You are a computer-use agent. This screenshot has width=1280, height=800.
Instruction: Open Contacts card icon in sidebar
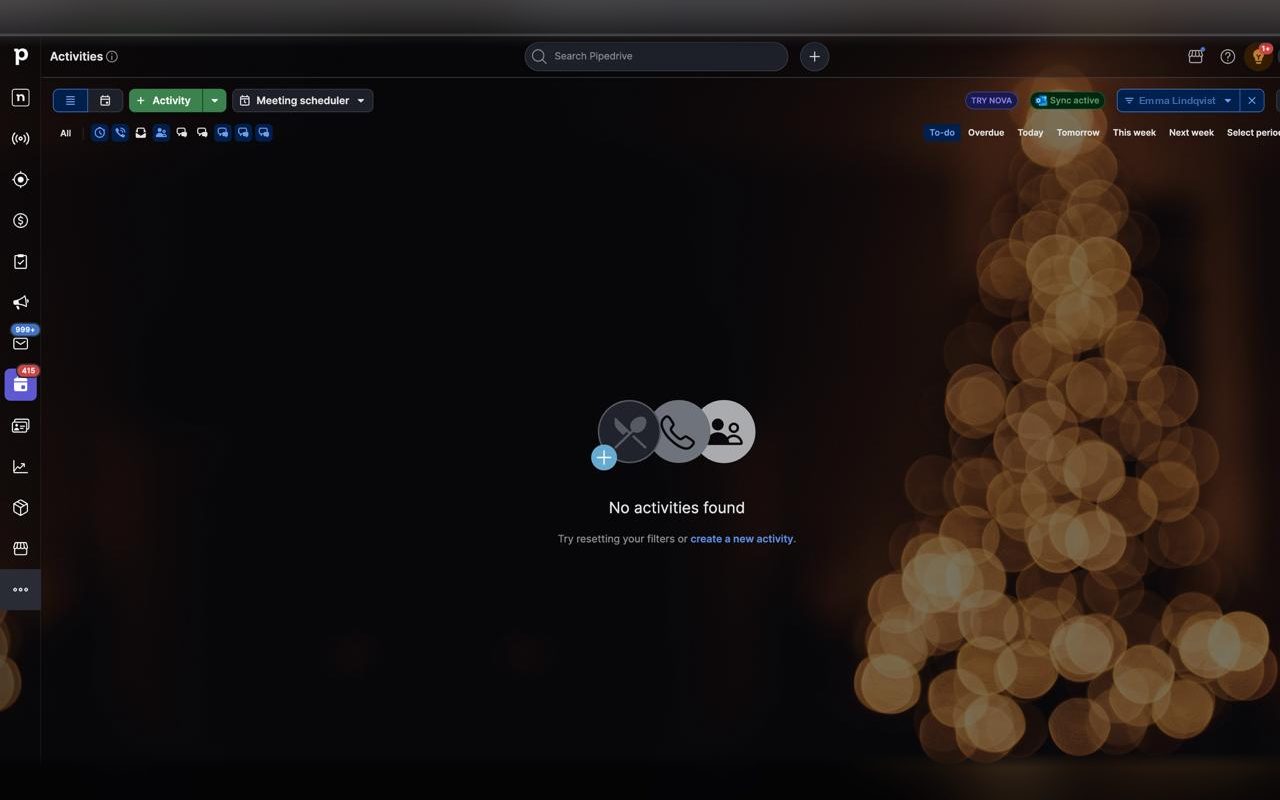click(20, 426)
